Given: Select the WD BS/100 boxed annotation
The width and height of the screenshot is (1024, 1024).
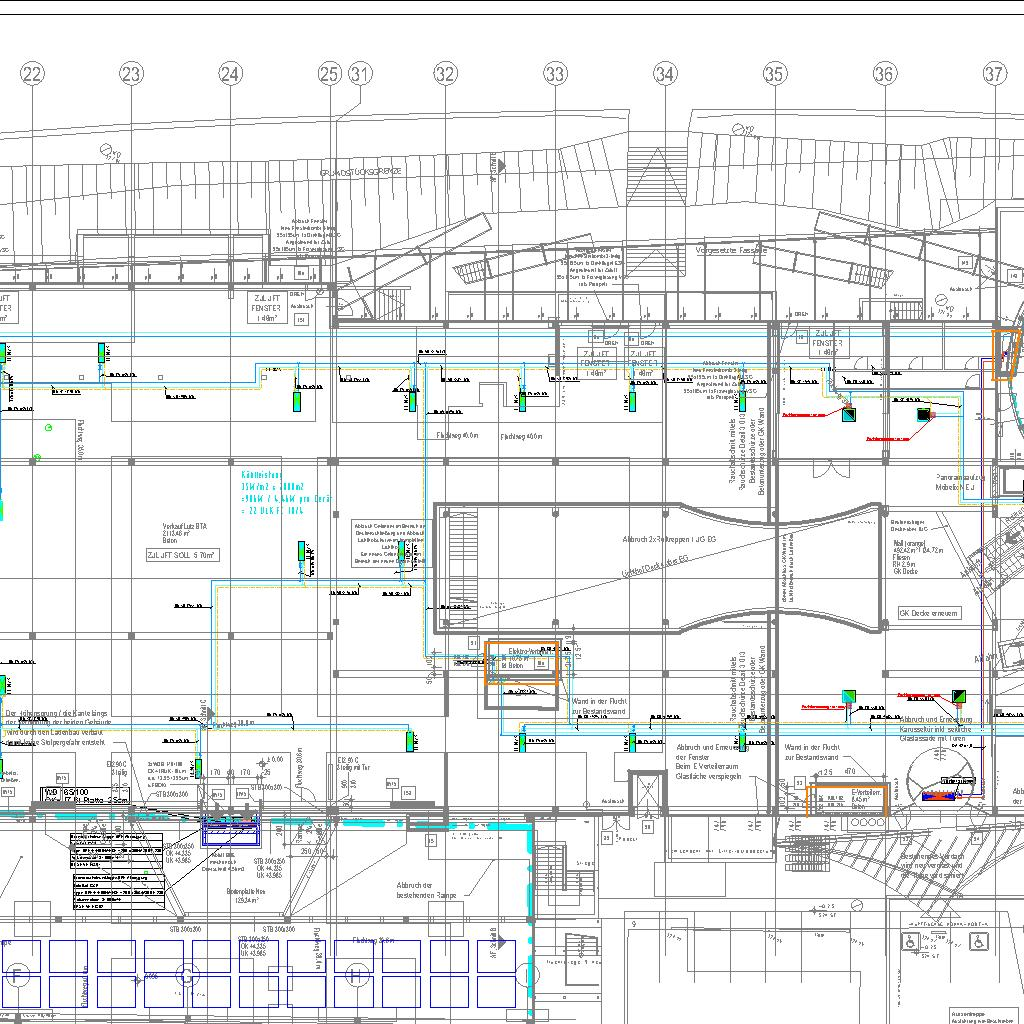Looking at the screenshot, I should tap(86, 795).
